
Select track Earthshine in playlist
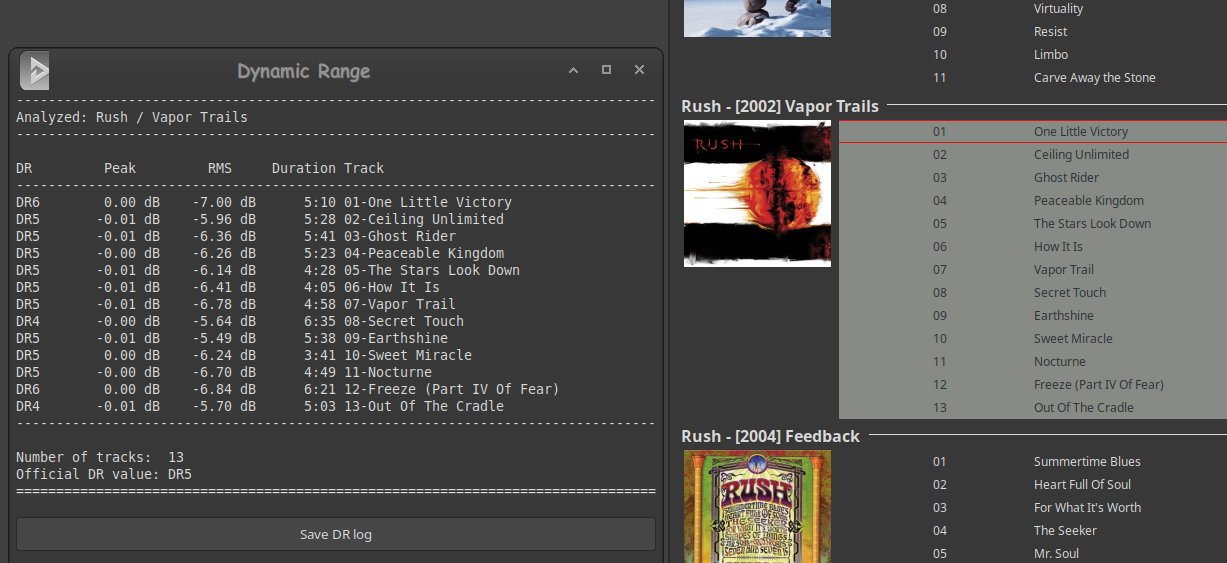[1033, 315]
